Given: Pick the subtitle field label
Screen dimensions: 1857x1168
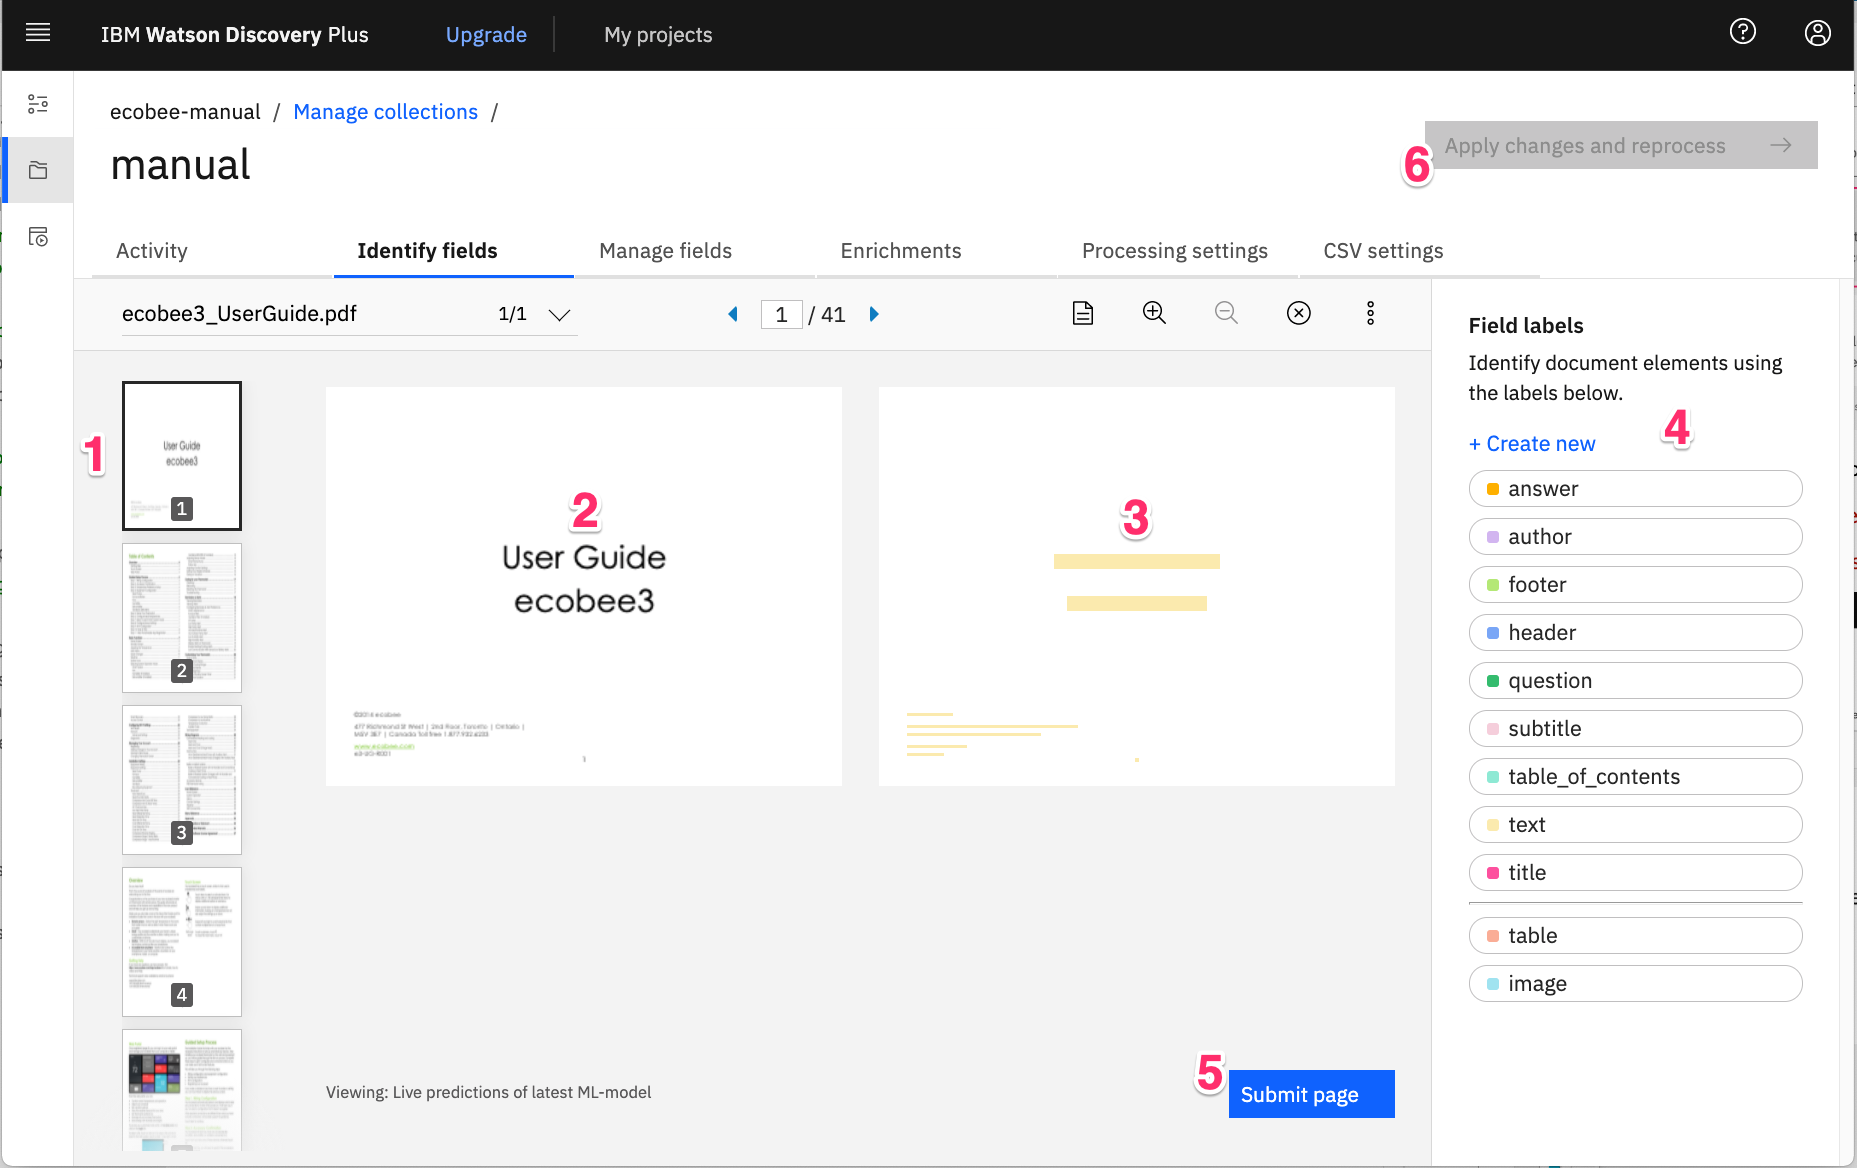Looking at the screenshot, I should coord(1636,729).
